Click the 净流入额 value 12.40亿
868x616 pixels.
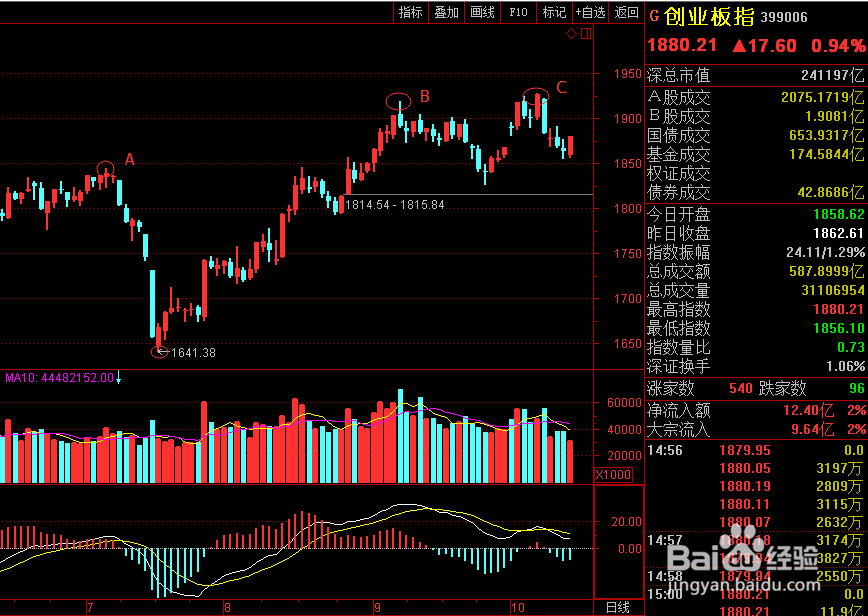[x=808, y=411]
